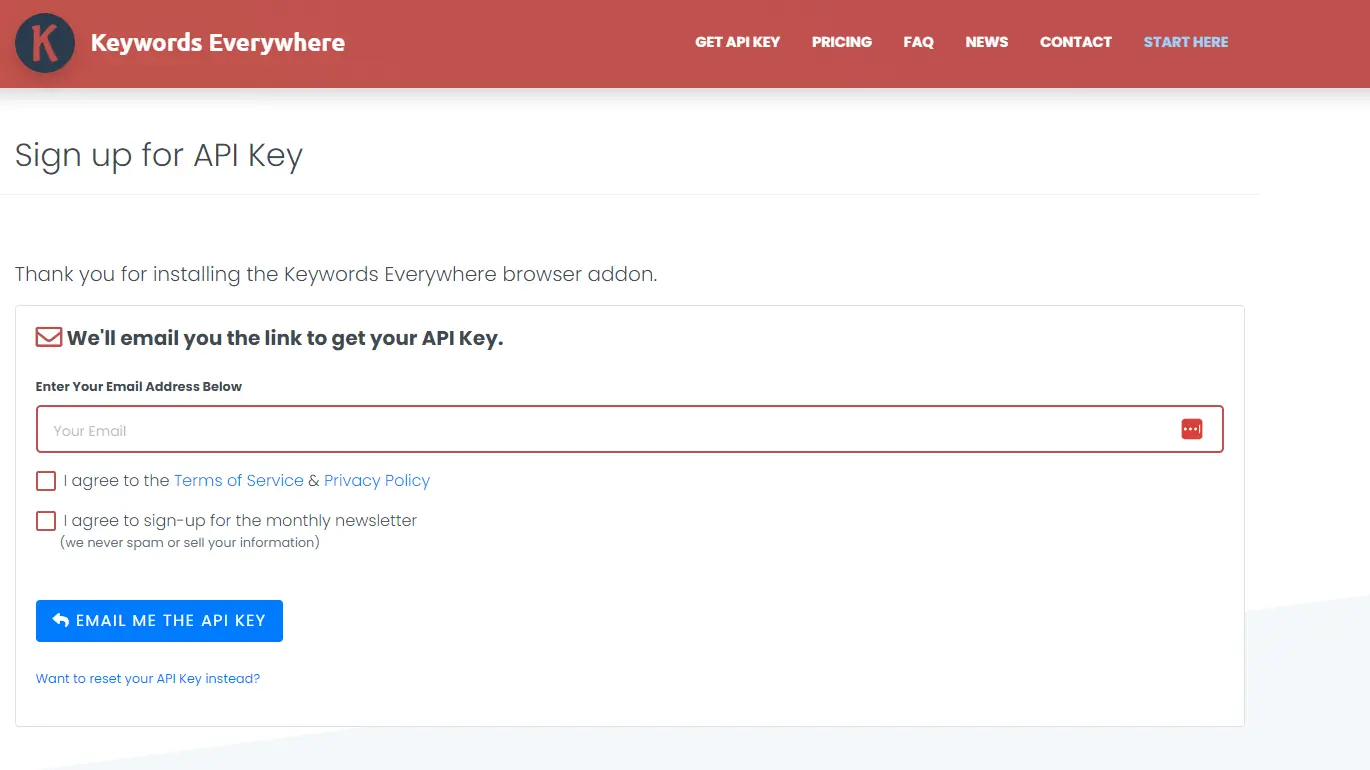Enable the monthly newsletter sign-up checkbox
1370x770 pixels.
tap(46, 521)
